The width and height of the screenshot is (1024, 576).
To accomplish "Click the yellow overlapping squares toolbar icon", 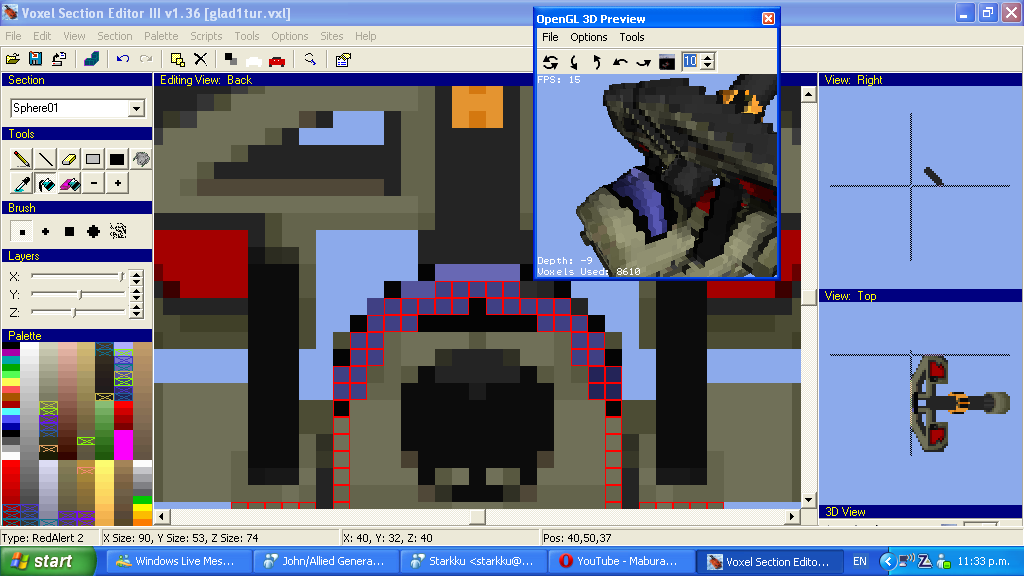I will (177, 59).
